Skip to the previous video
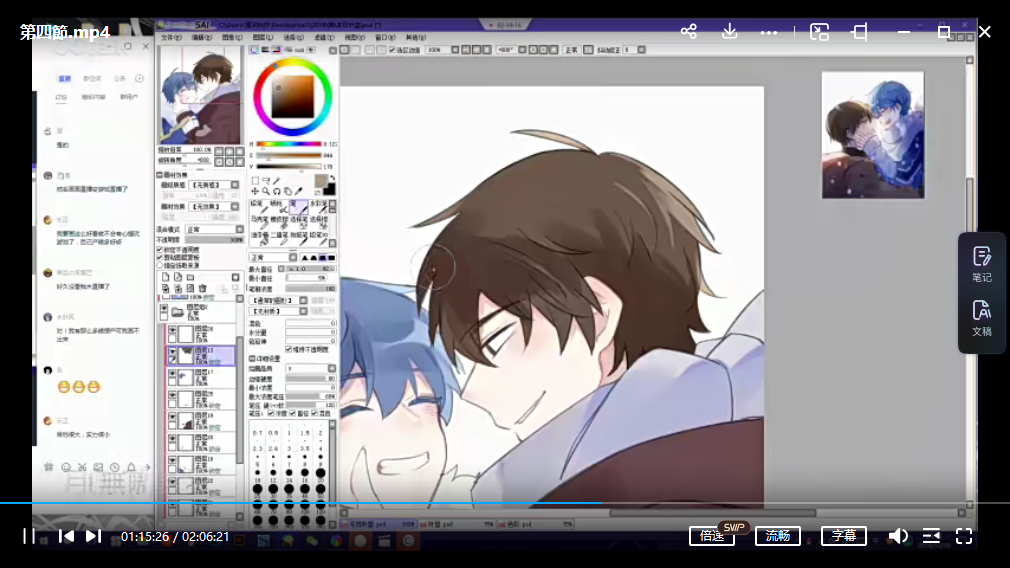 66,536
